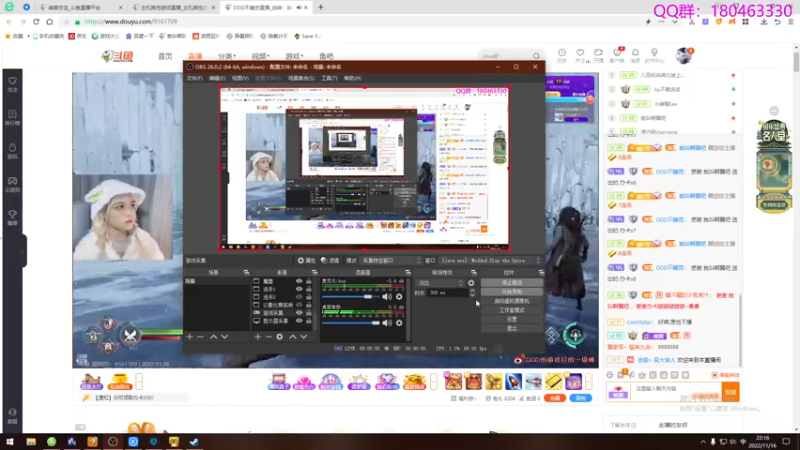Open OBS 文件(F) File menu
The image size is (800, 450).
point(194,78)
